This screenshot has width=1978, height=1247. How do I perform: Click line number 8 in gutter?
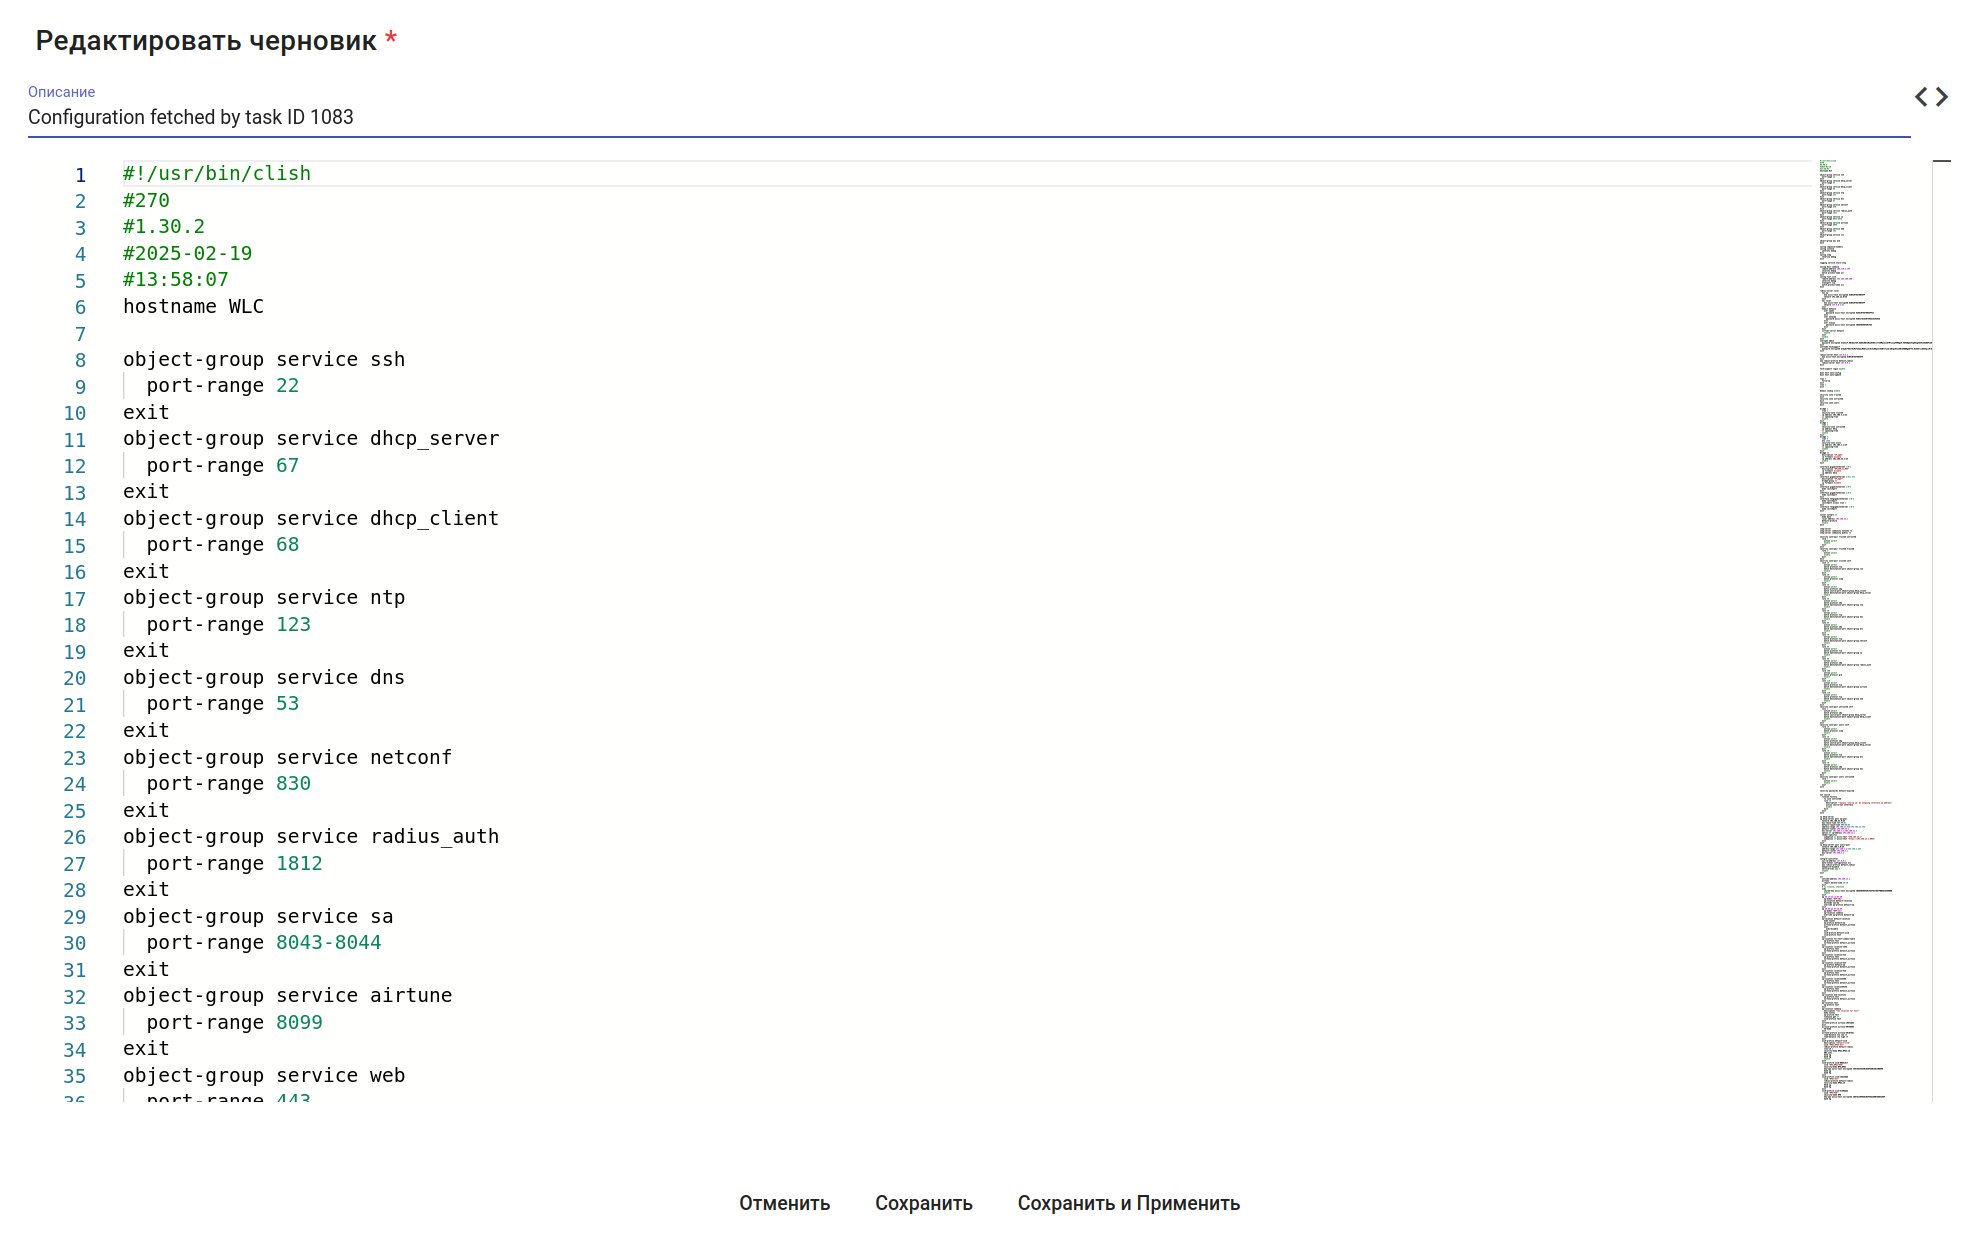tap(80, 361)
